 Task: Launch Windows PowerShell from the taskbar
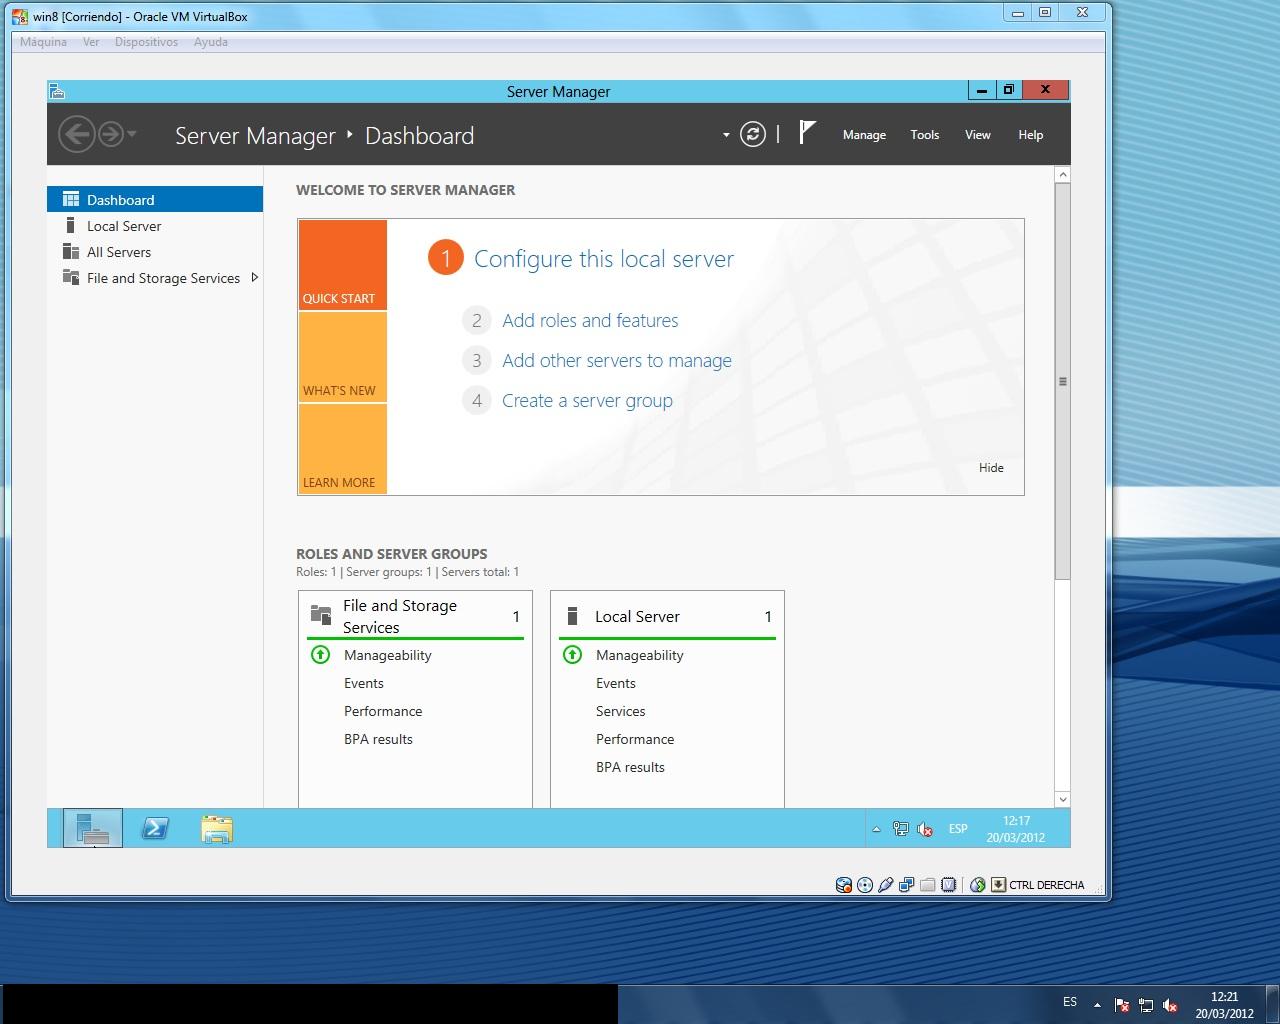[155, 828]
